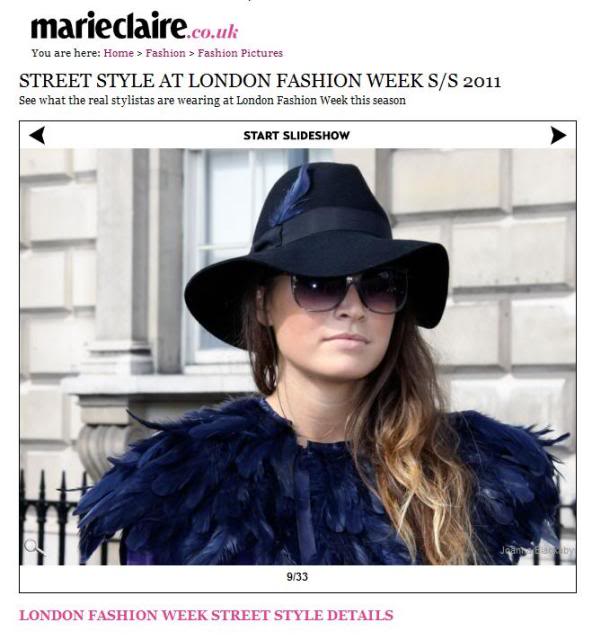Open the marieclaire logo homepage

coord(109,27)
